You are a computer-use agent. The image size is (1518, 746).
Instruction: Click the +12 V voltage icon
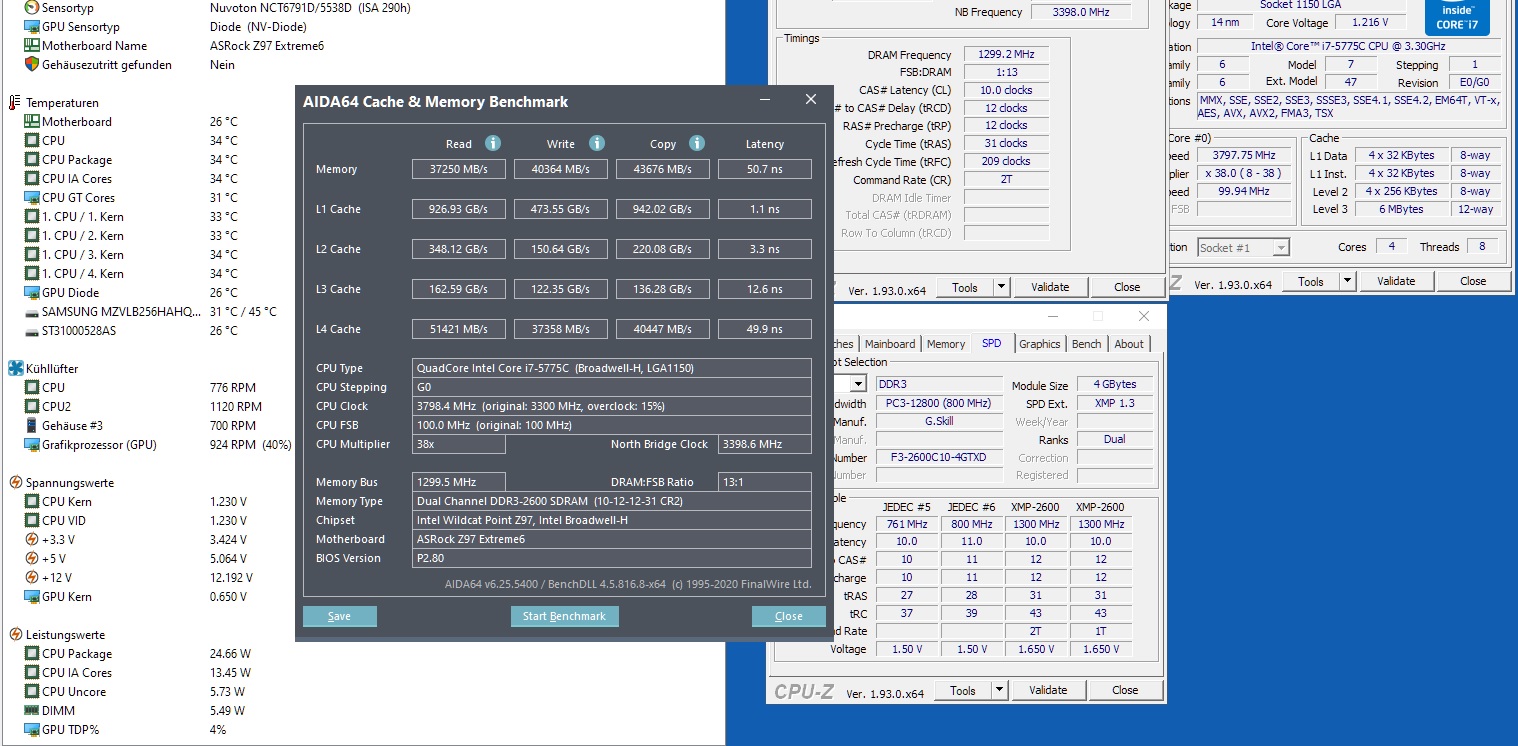point(32,577)
